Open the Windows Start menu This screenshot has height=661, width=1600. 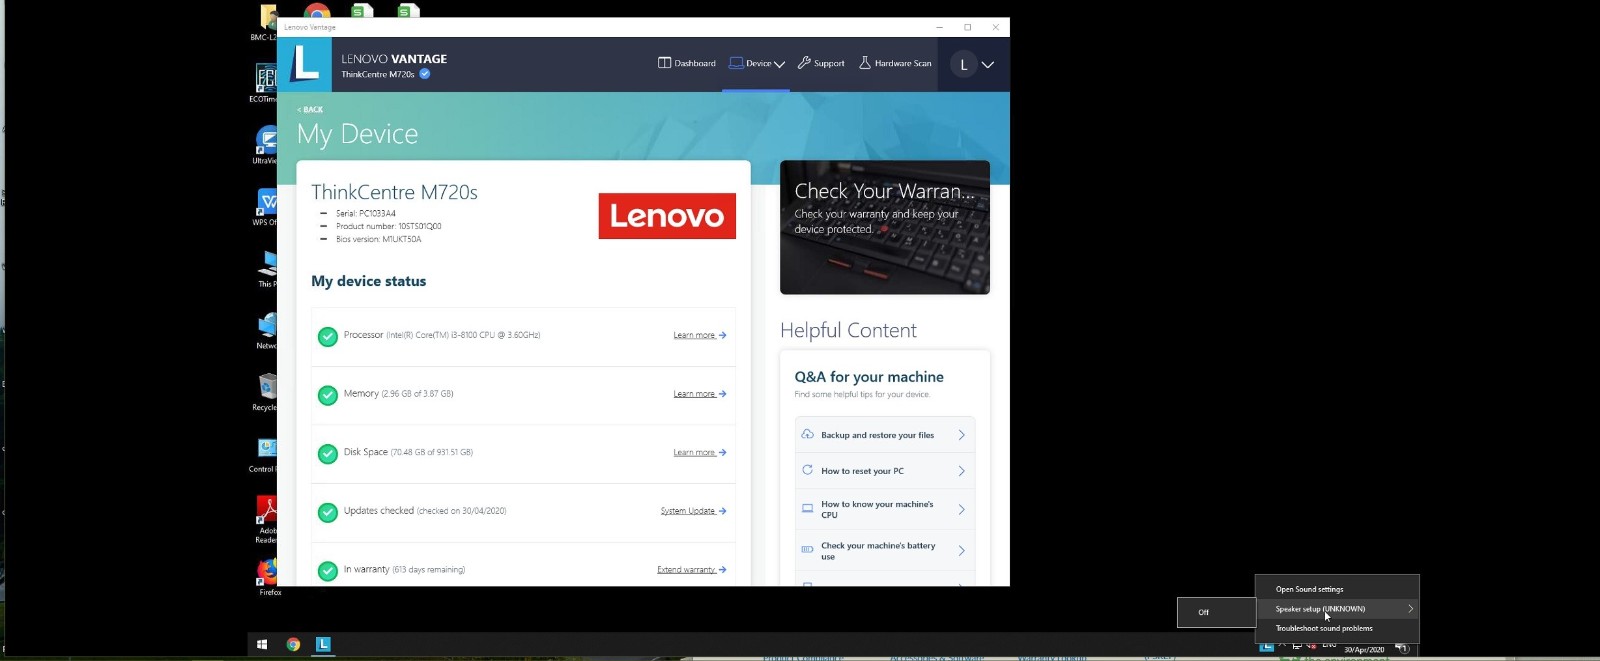pos(262,645)
